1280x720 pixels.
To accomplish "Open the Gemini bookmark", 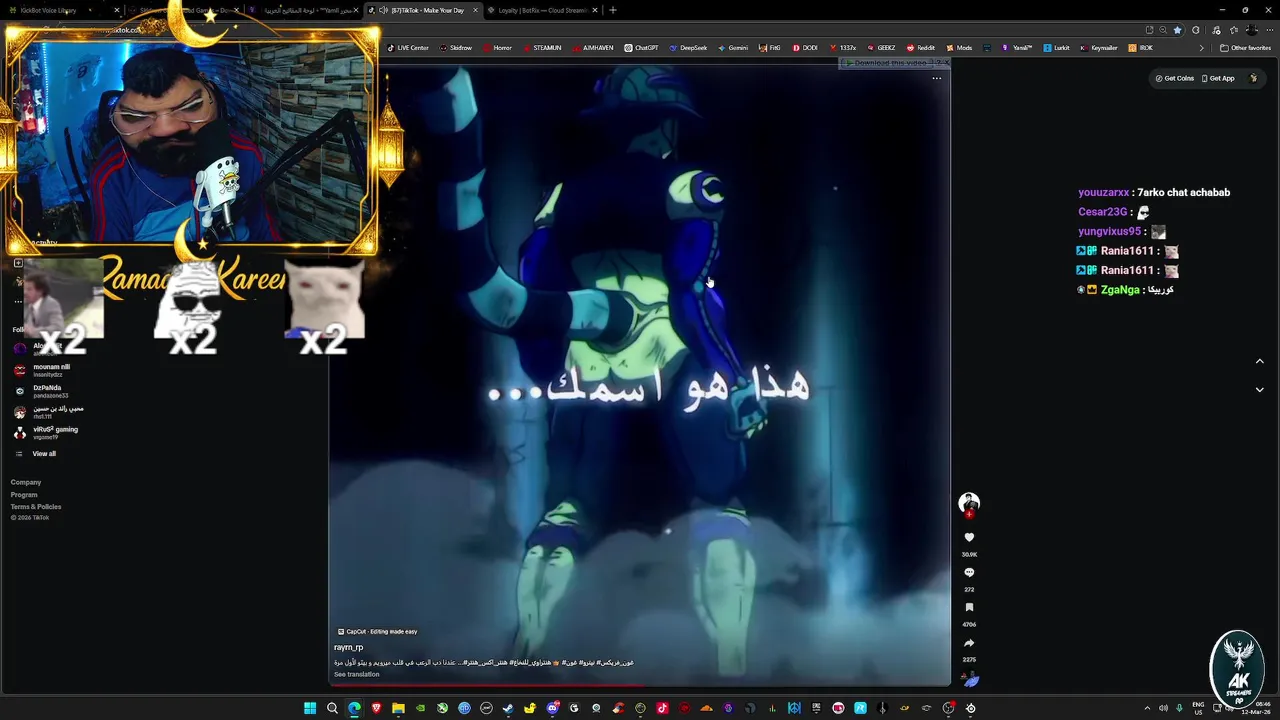I will click(x=733, y=48).
